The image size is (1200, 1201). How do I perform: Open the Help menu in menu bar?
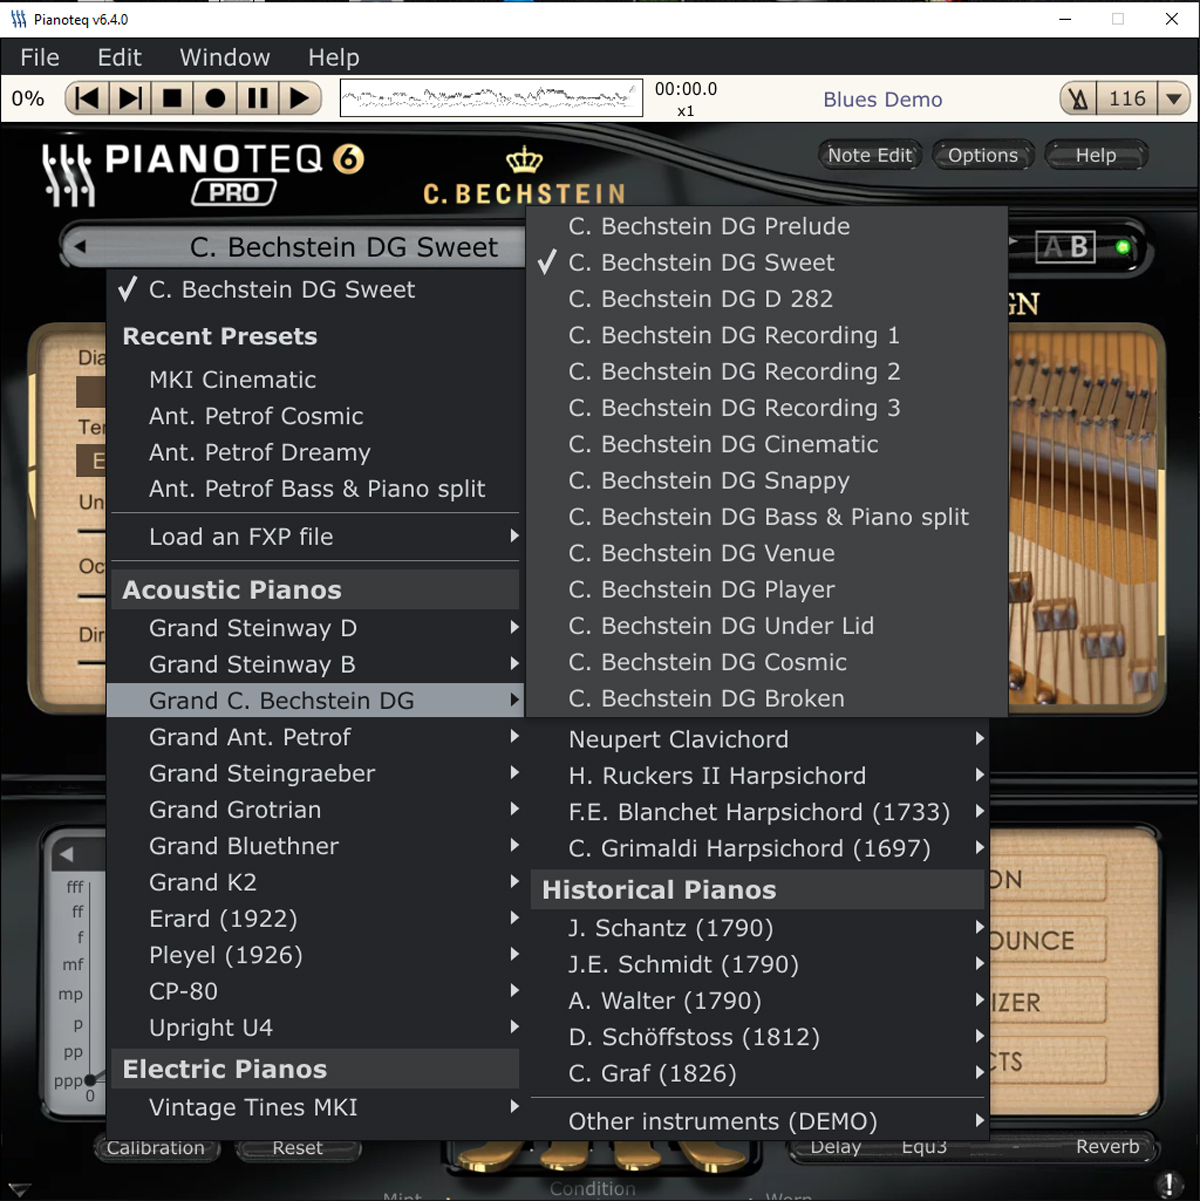click(334, 57)
